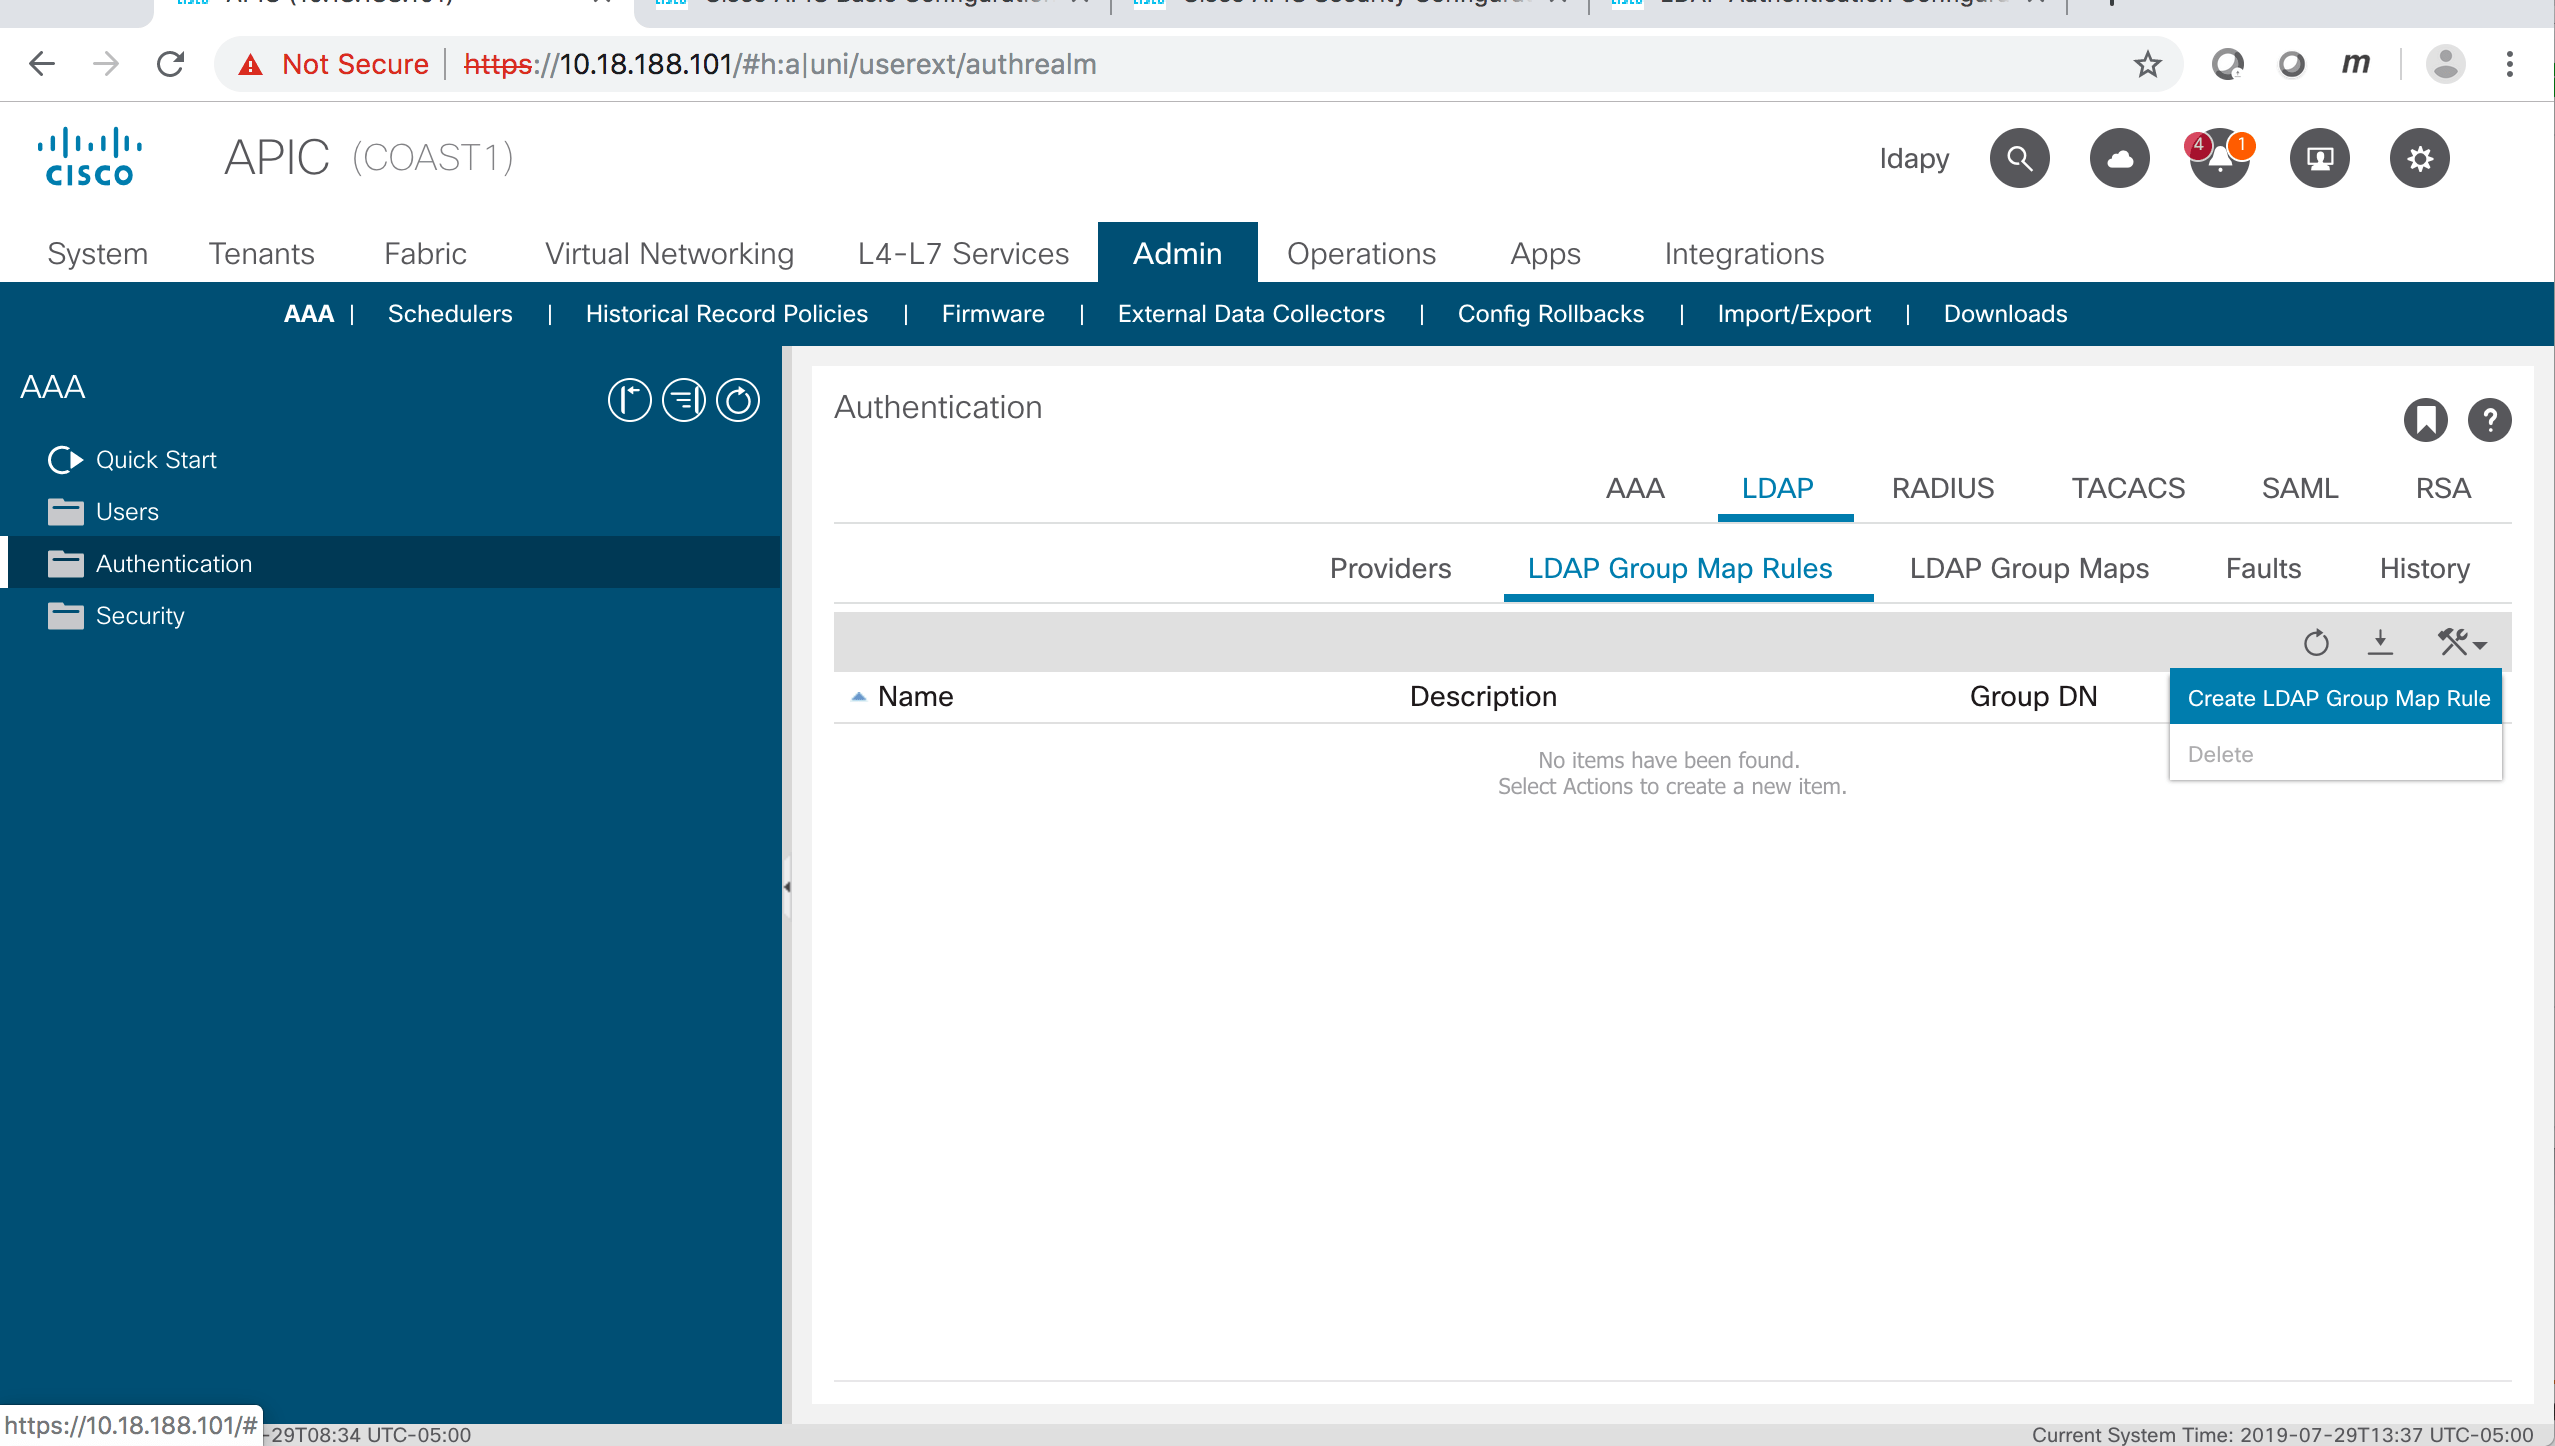Viewport: 2555px width, 1446px height.
Task: Click the AAA navigation pane refresh icon
Action: point(738,401)
